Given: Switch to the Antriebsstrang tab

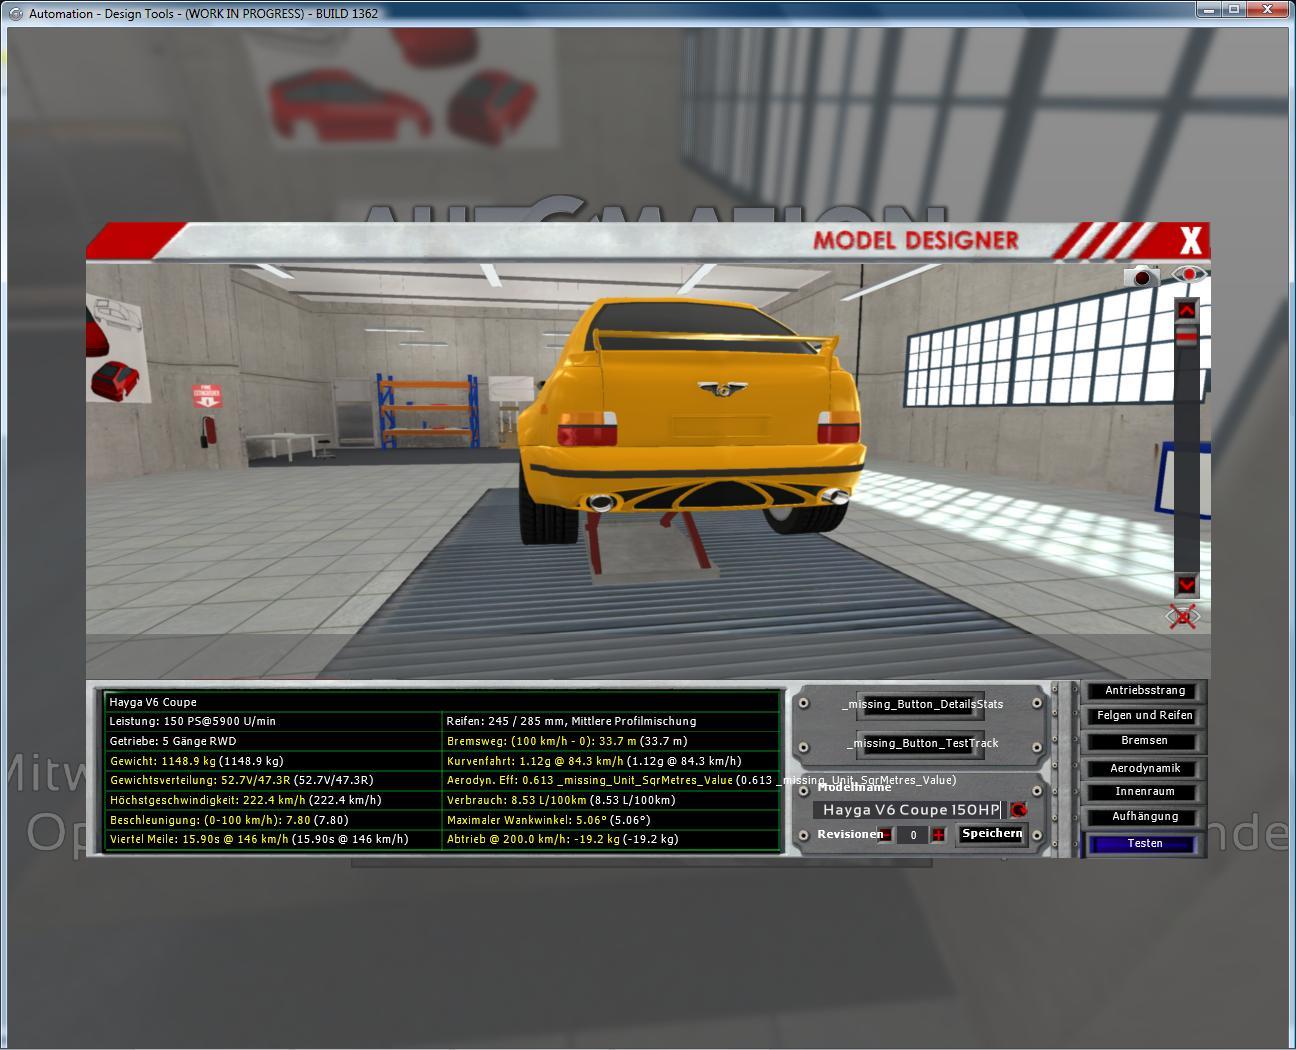Looking at the screenshot, I should [x=1144, y=691].
